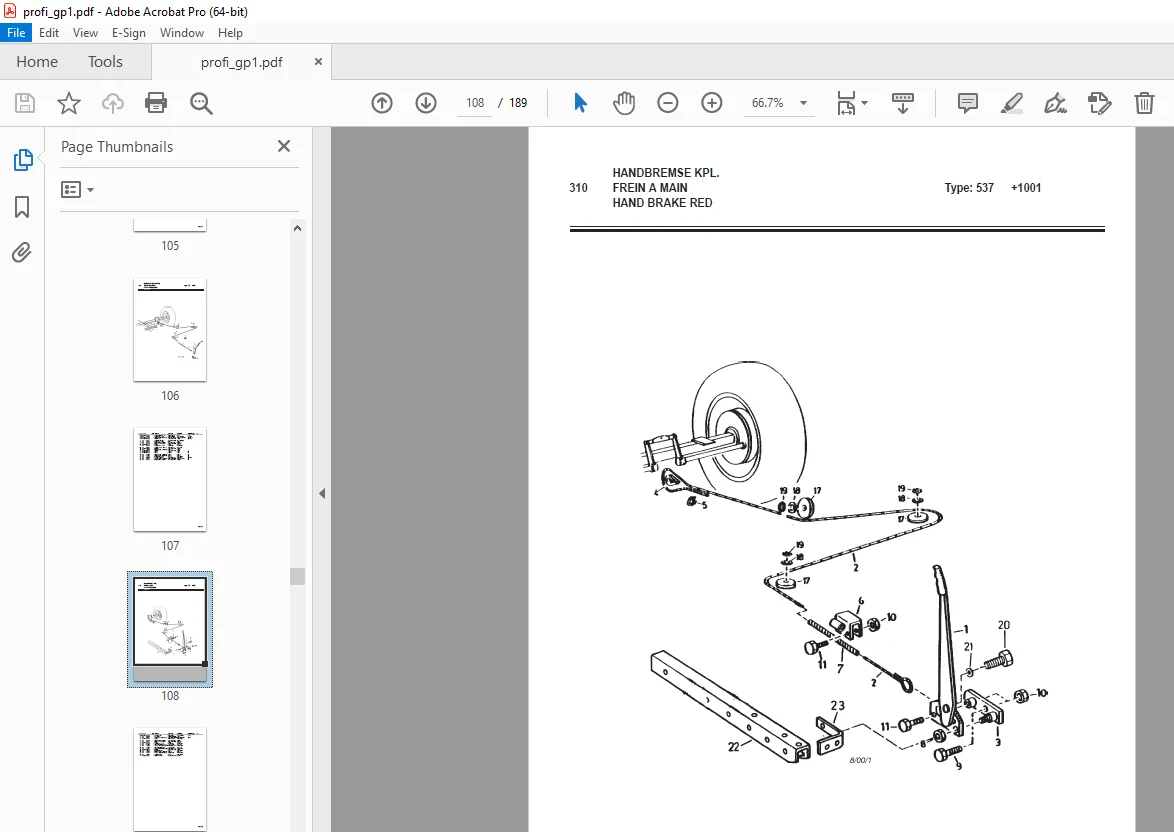
Task: Open the Window menu
Action: pos(181,33)
